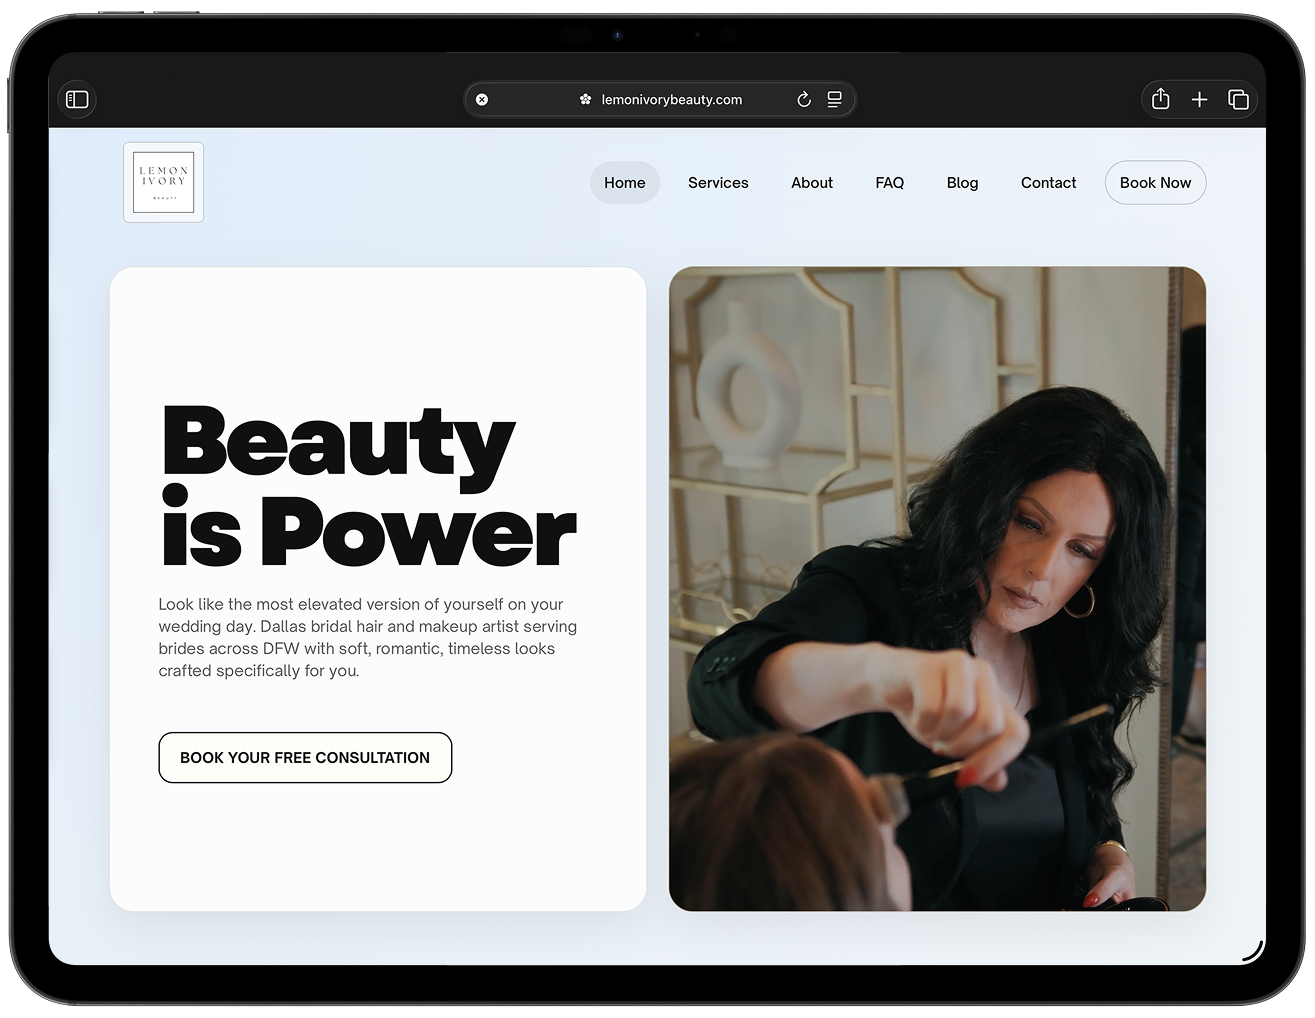Open the Contact page
This screenshot has width=1315, height=1018.
coord(1048,182)
